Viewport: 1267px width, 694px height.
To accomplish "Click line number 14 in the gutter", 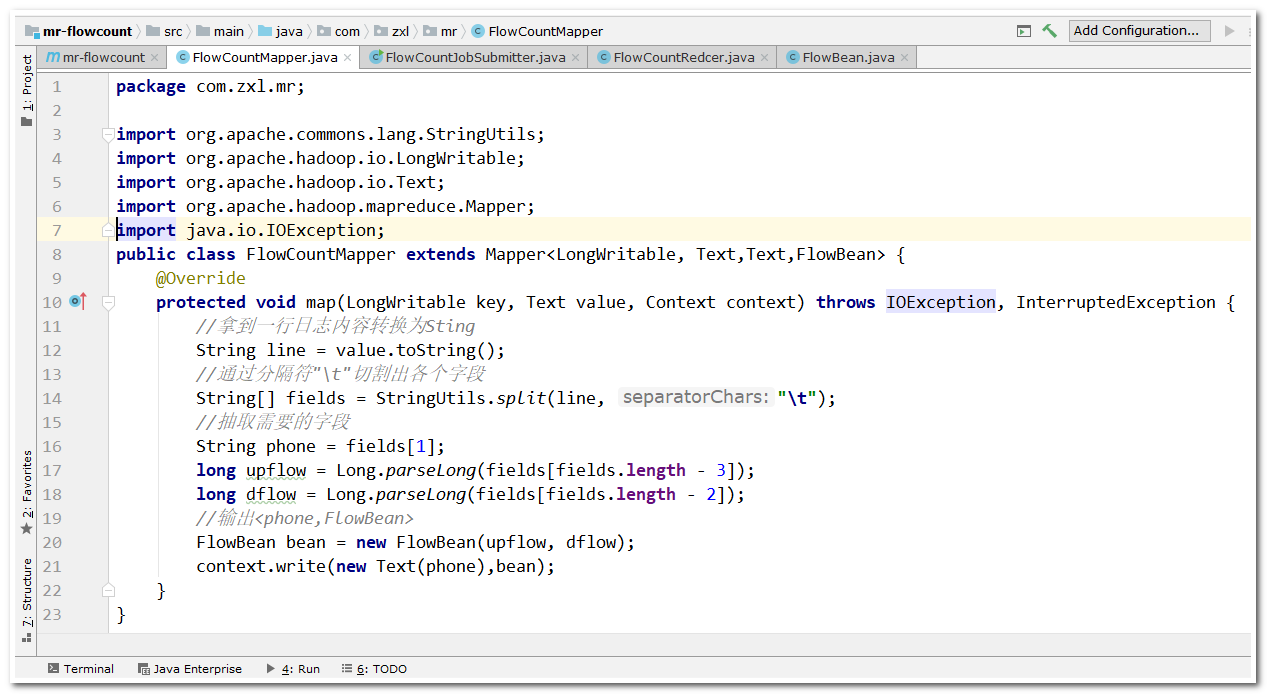I will tap(52, 398).
